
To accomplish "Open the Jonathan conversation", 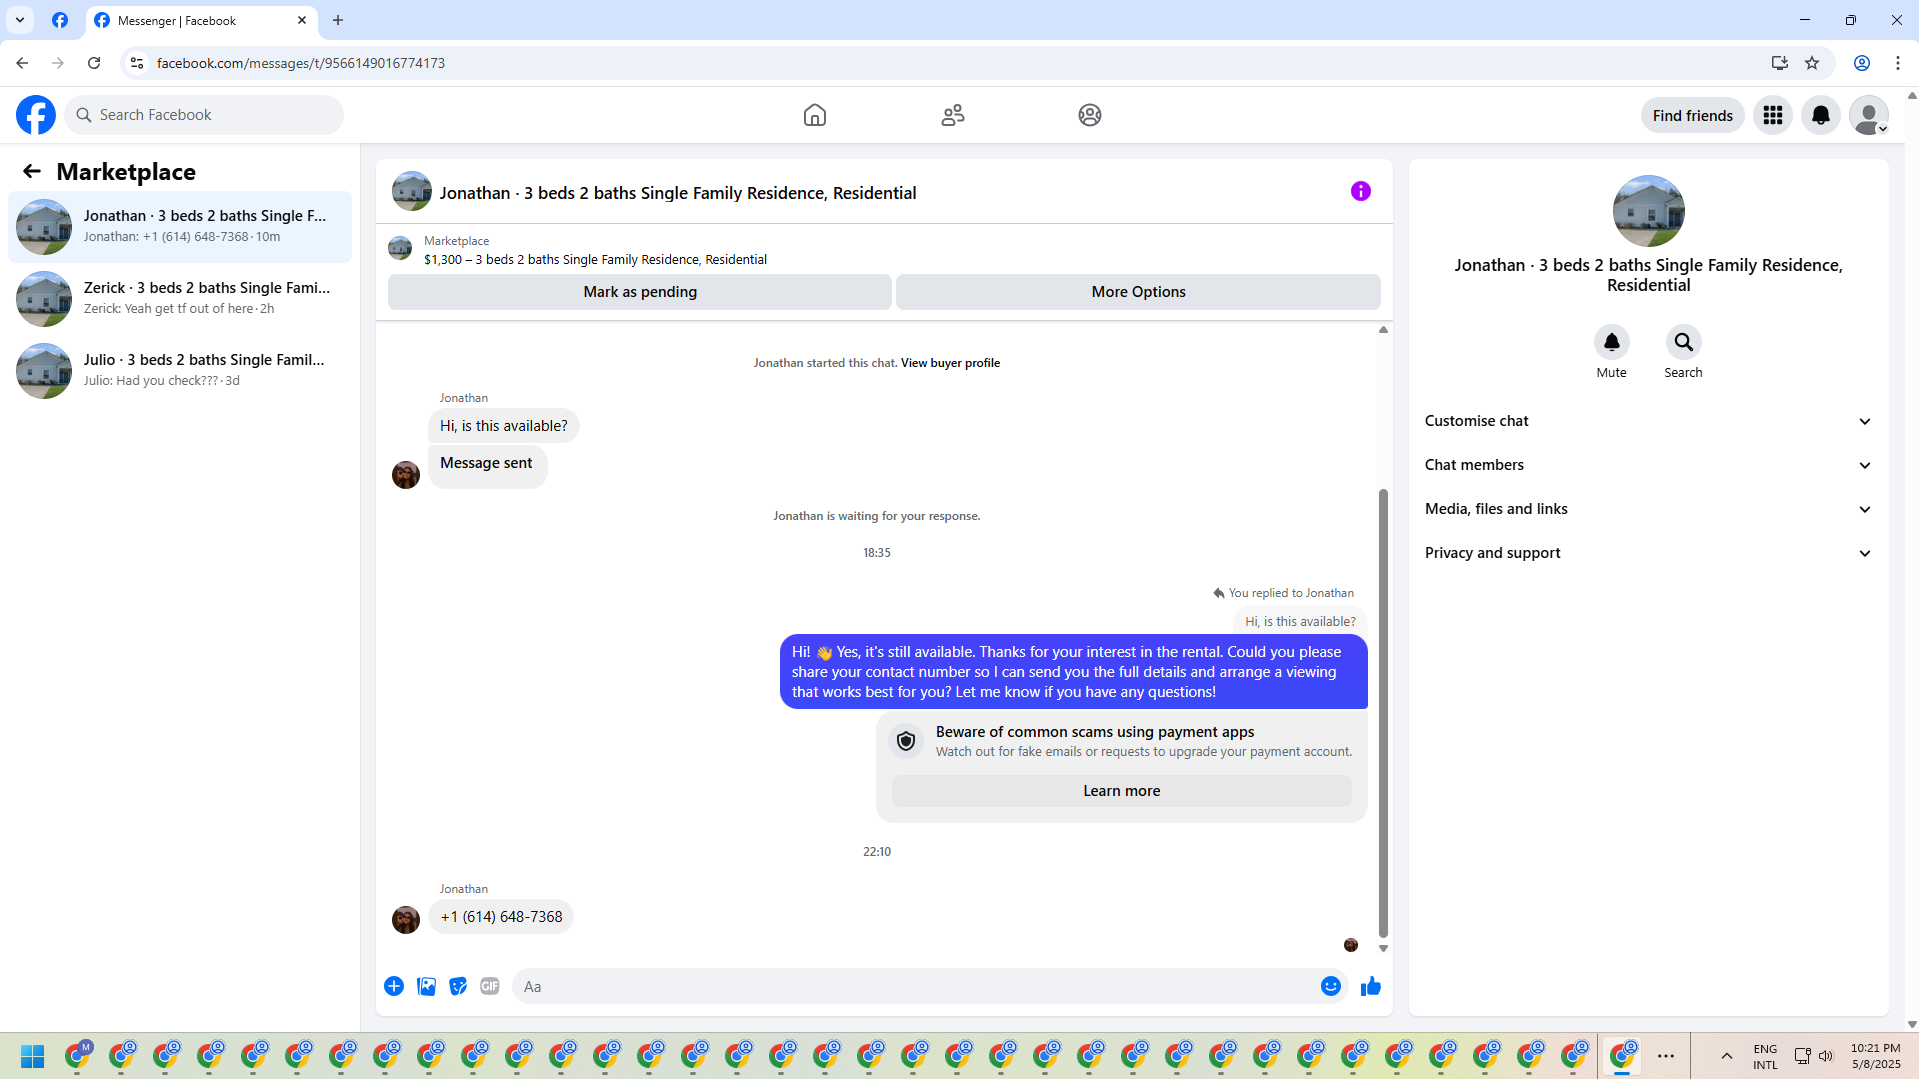I will click(180, 227).
